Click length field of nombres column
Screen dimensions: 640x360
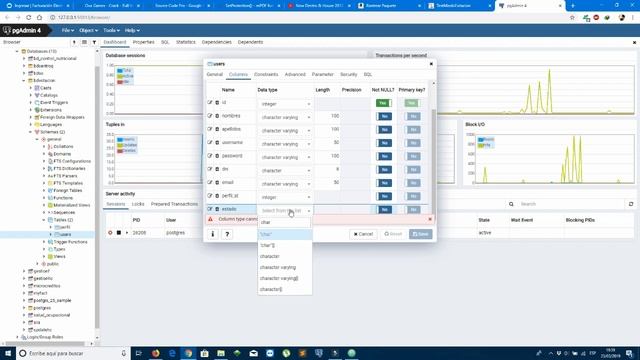coord(328,116)
